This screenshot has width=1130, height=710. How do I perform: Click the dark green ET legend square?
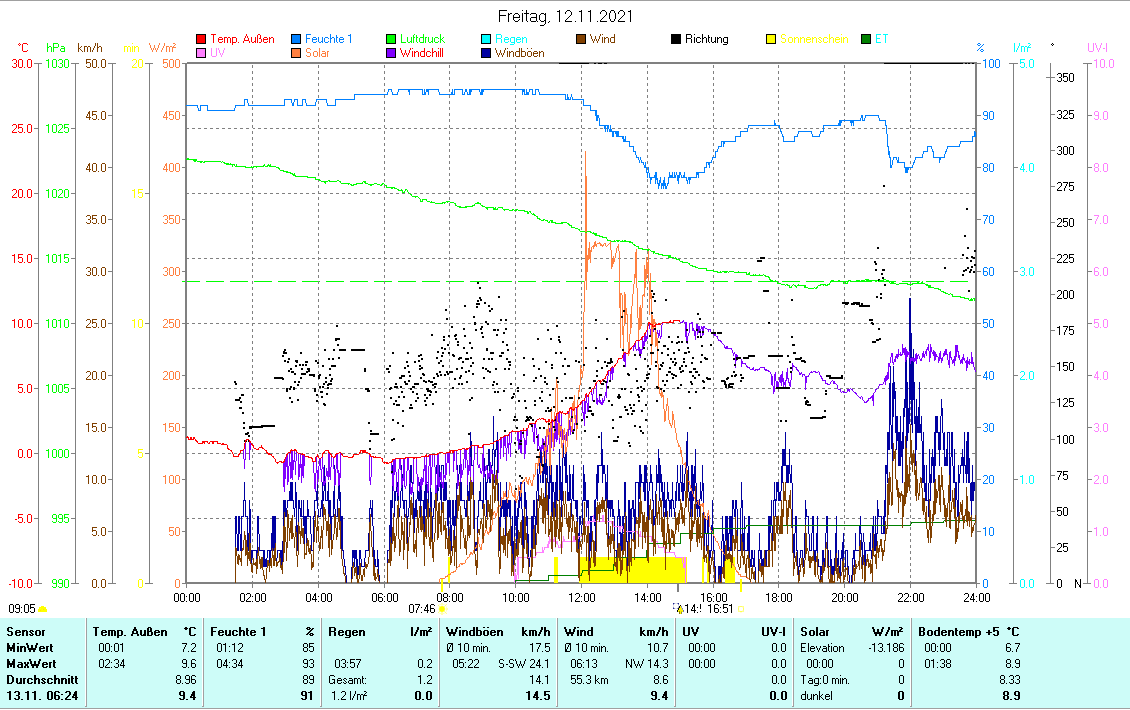point(866,40)
